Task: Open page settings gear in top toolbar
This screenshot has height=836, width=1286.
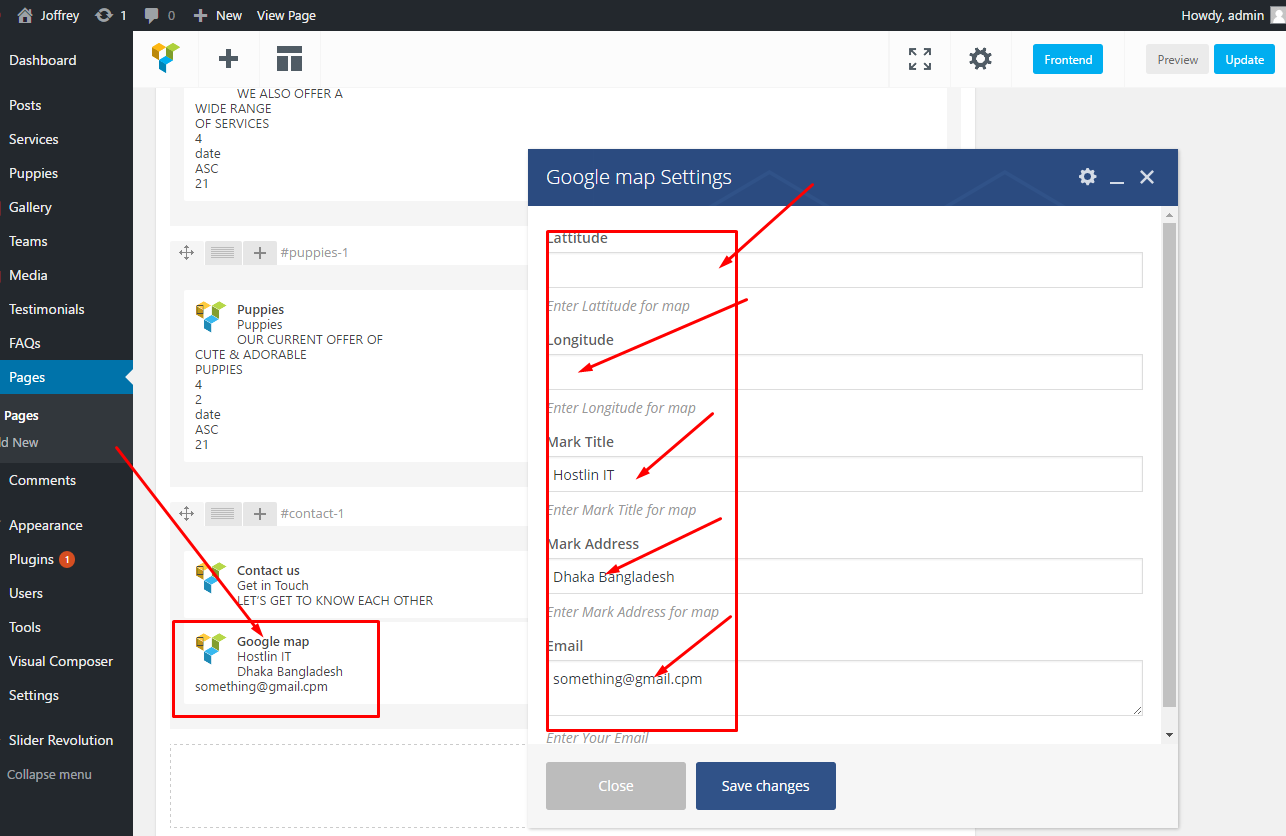Action: (980, 59)
